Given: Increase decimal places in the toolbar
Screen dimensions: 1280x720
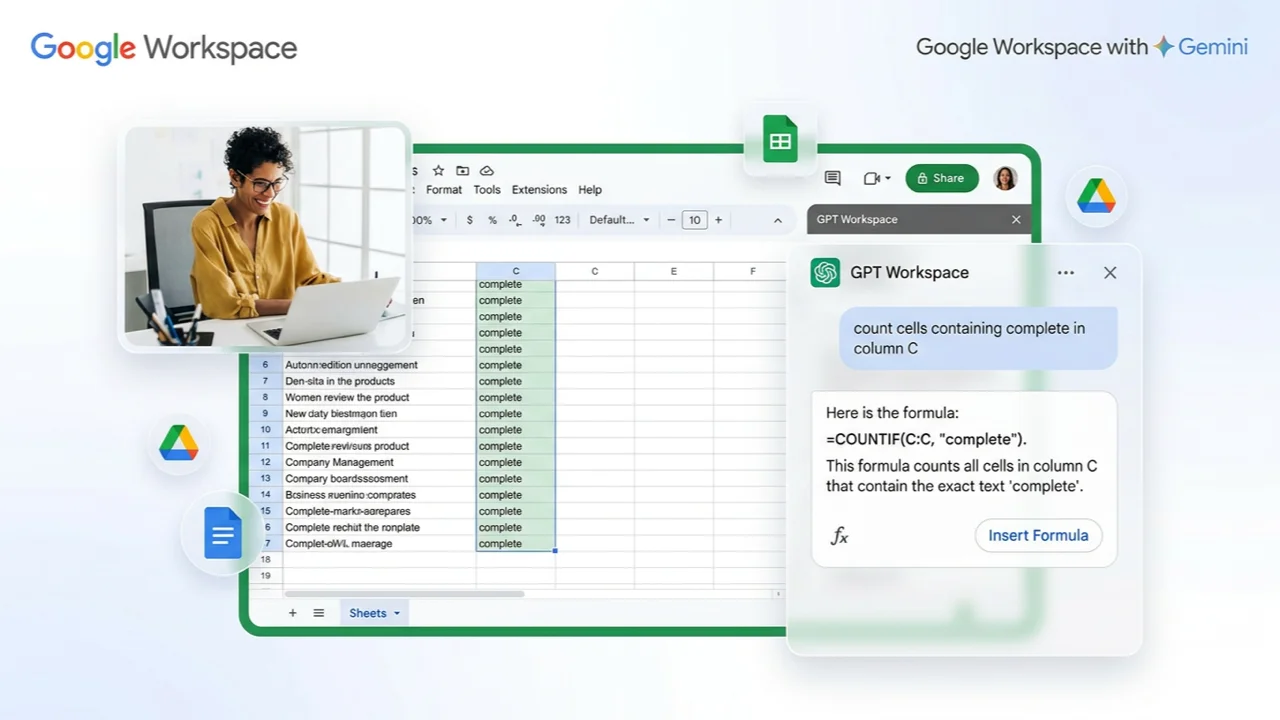Looking at the screenshot, I should tap(539, 220).
